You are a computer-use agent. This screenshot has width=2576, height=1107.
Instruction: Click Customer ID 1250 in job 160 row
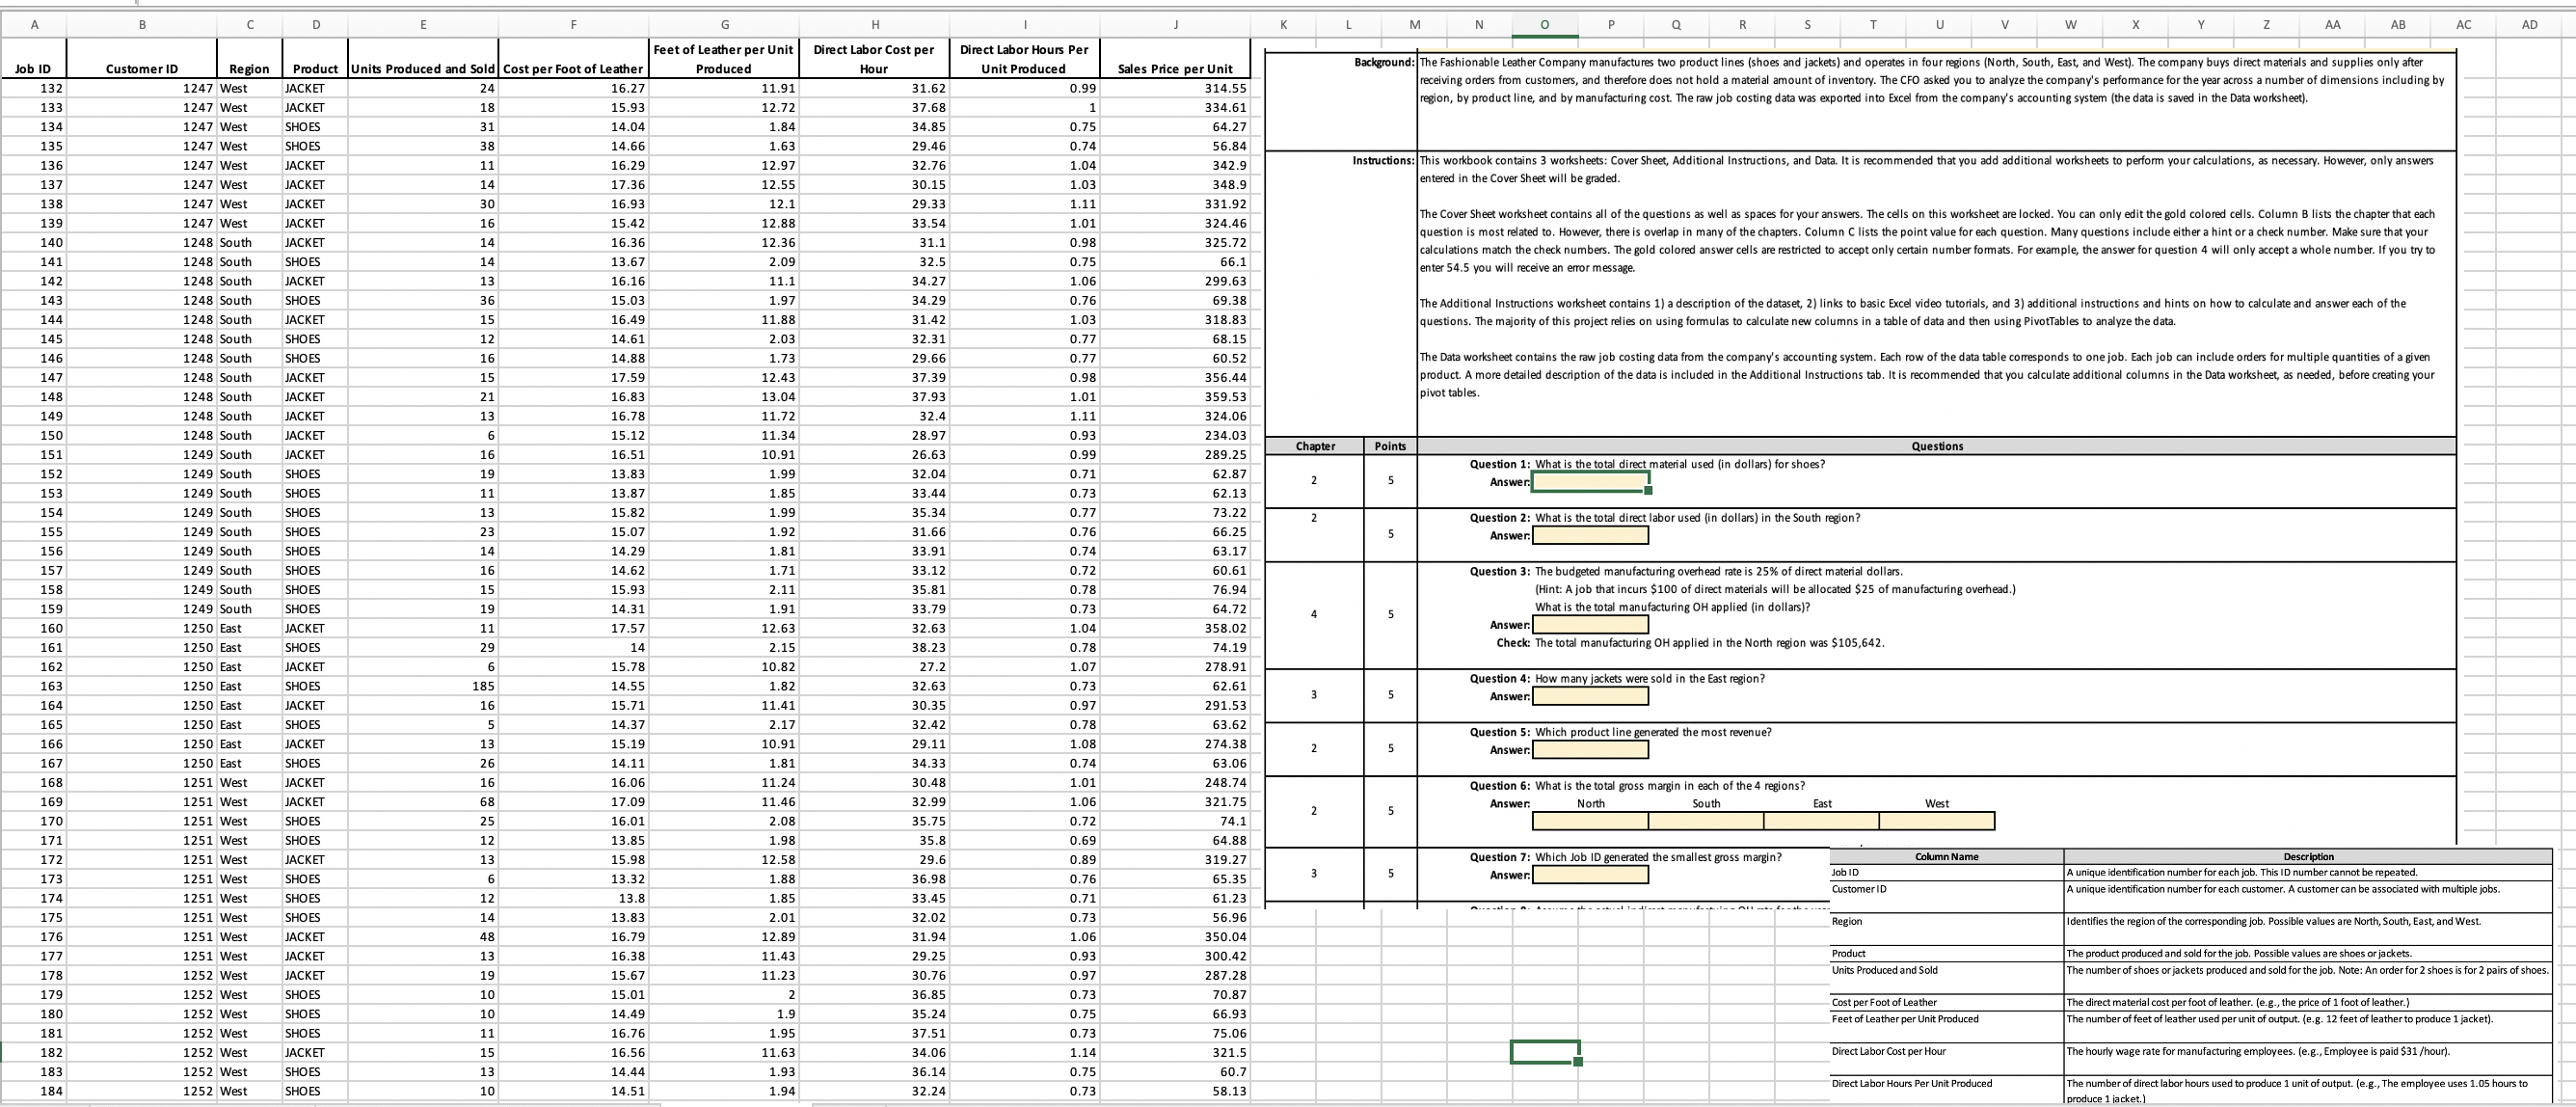pos(141,628)
